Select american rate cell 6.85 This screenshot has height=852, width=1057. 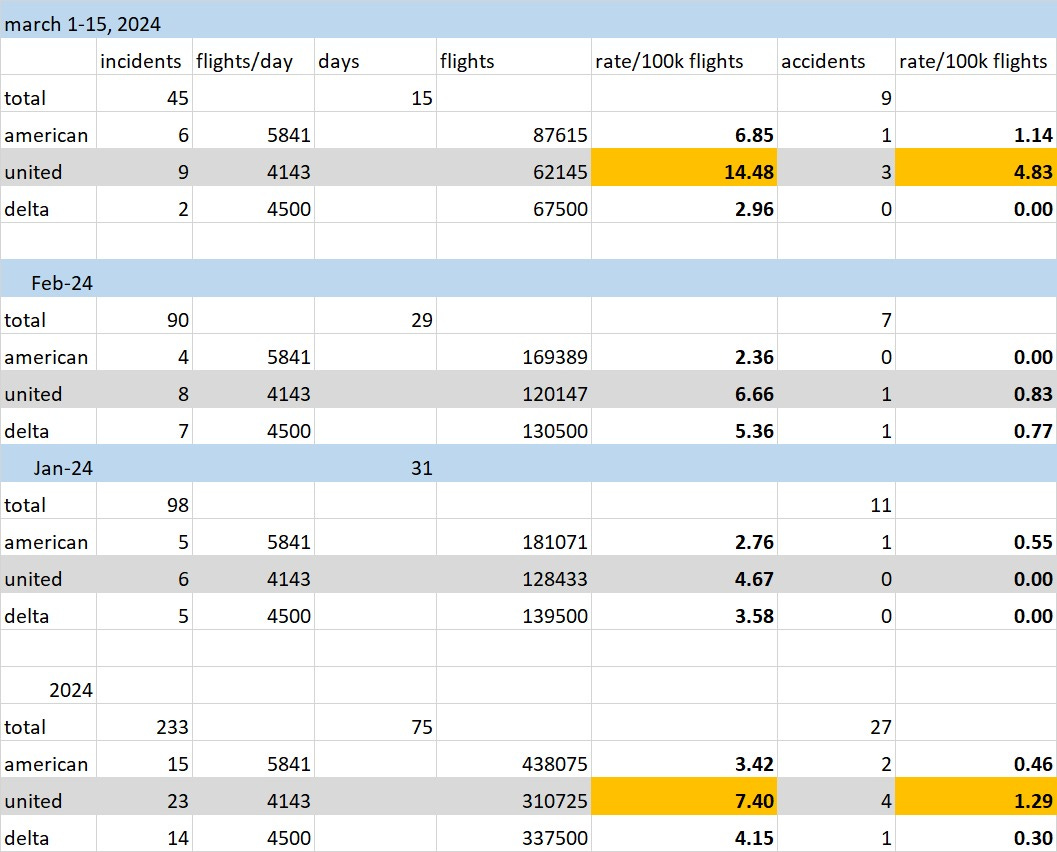tap(684, 131)
